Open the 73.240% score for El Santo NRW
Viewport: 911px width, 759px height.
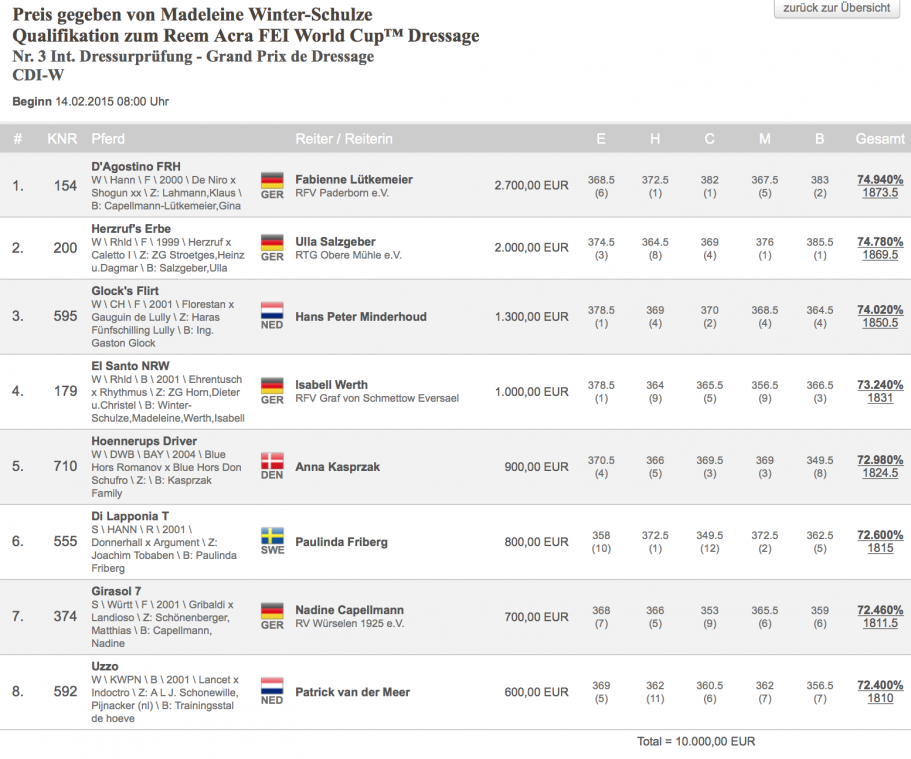point(880,384)
